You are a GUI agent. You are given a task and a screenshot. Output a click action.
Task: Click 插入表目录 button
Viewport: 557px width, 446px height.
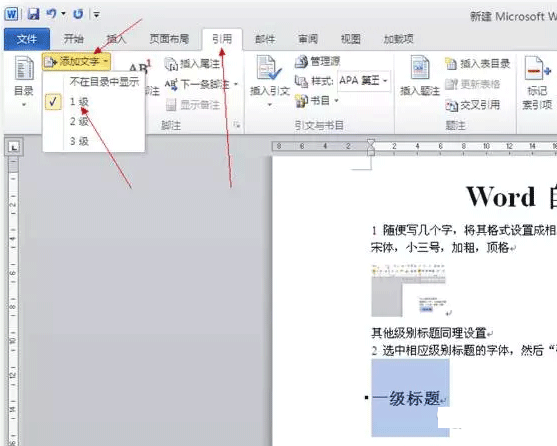(x=478, y=64)
